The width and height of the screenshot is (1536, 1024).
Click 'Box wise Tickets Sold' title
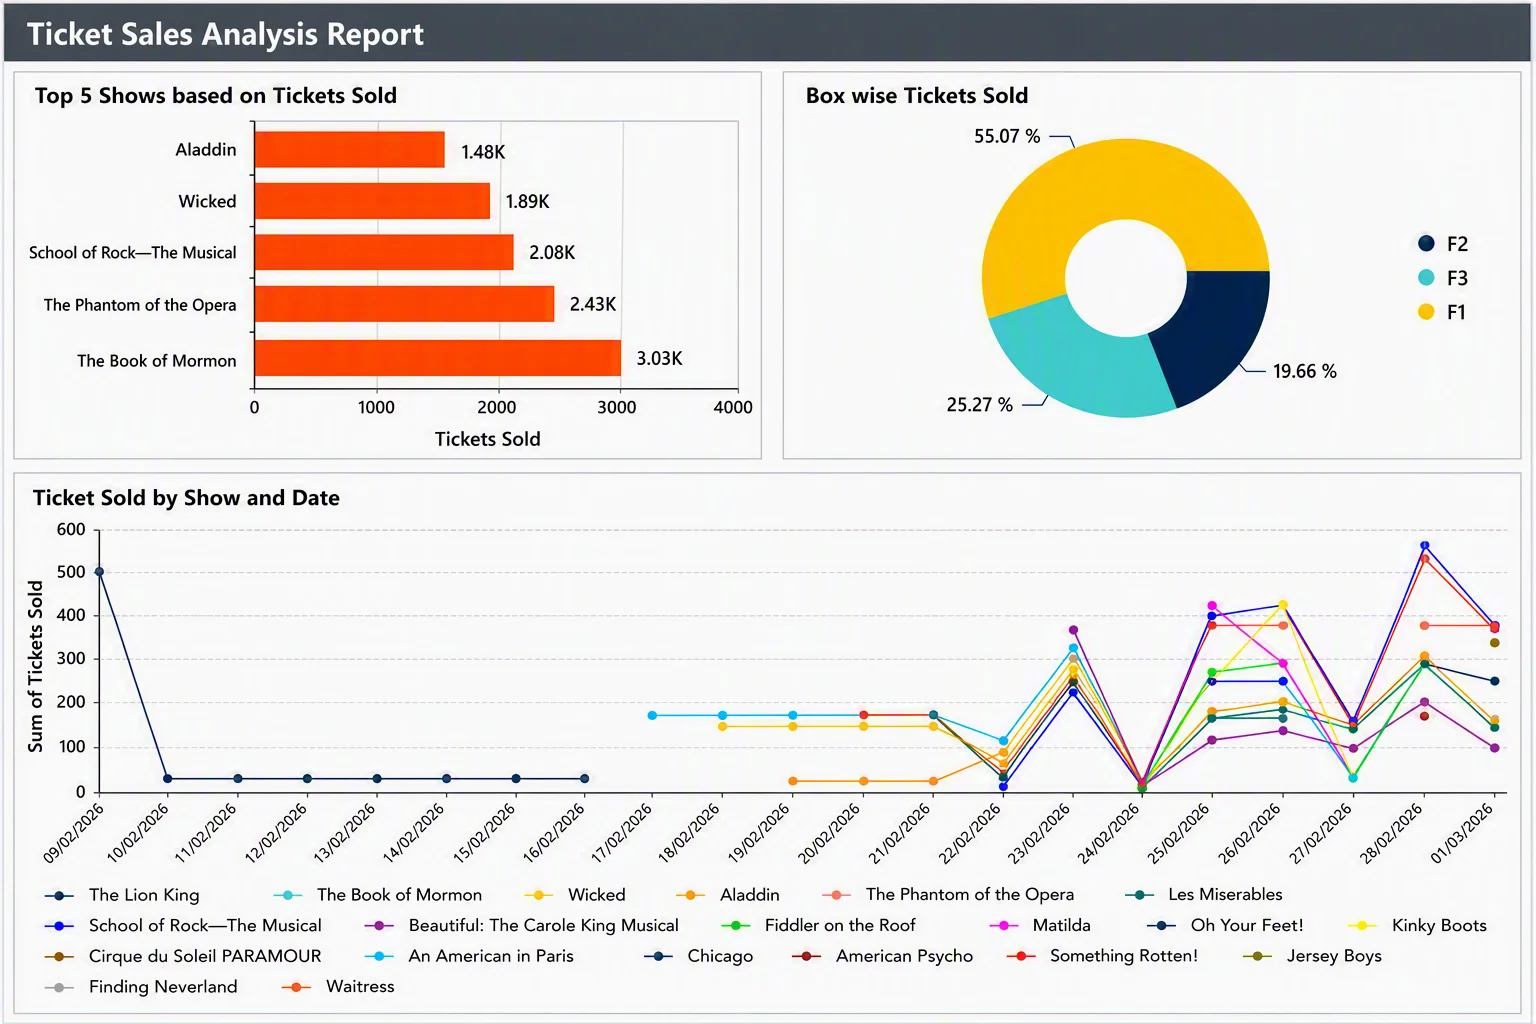tap(917, 96)
